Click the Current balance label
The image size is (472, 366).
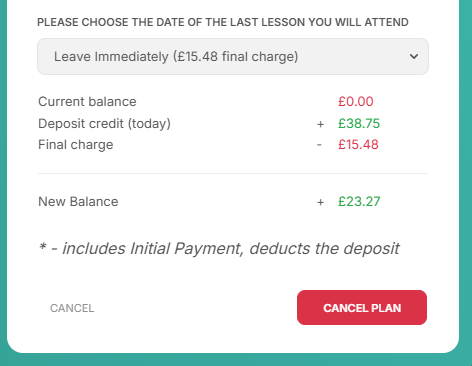(x=87, y=101)
